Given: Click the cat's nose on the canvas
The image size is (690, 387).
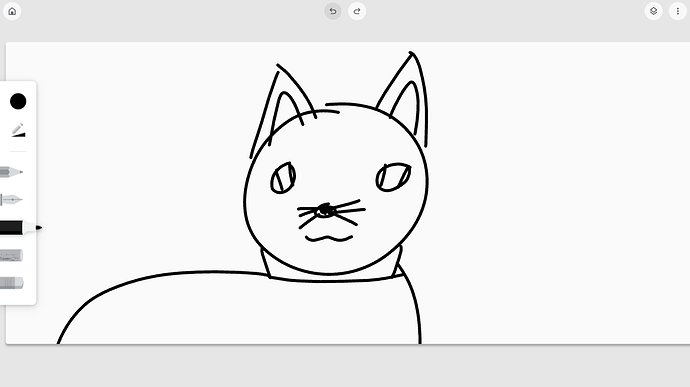Looking at the screenshot, I should [x=325, y=211].
